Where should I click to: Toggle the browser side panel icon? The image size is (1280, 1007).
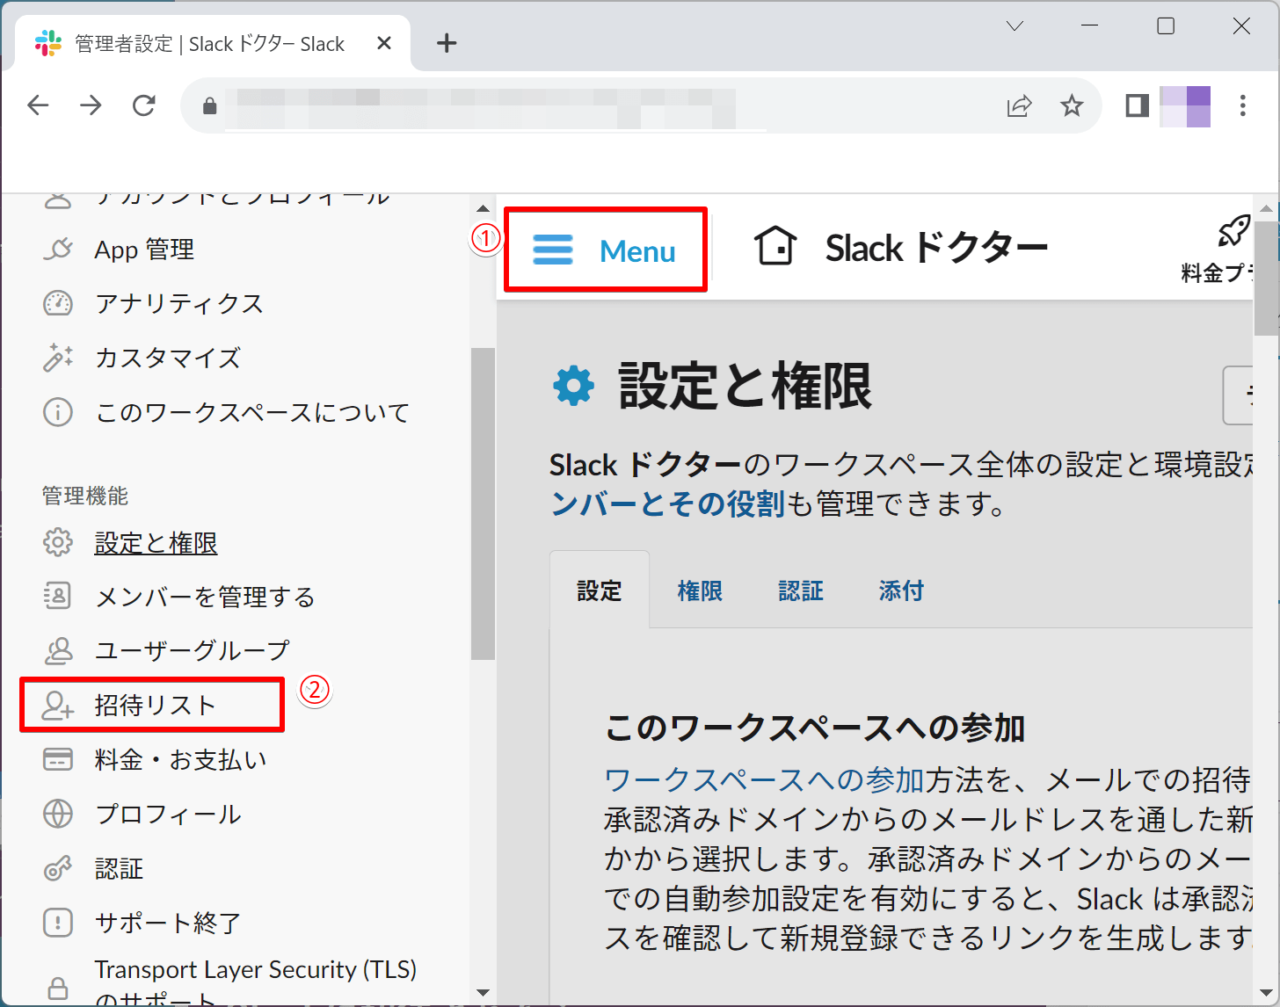tap(1137, 105)
